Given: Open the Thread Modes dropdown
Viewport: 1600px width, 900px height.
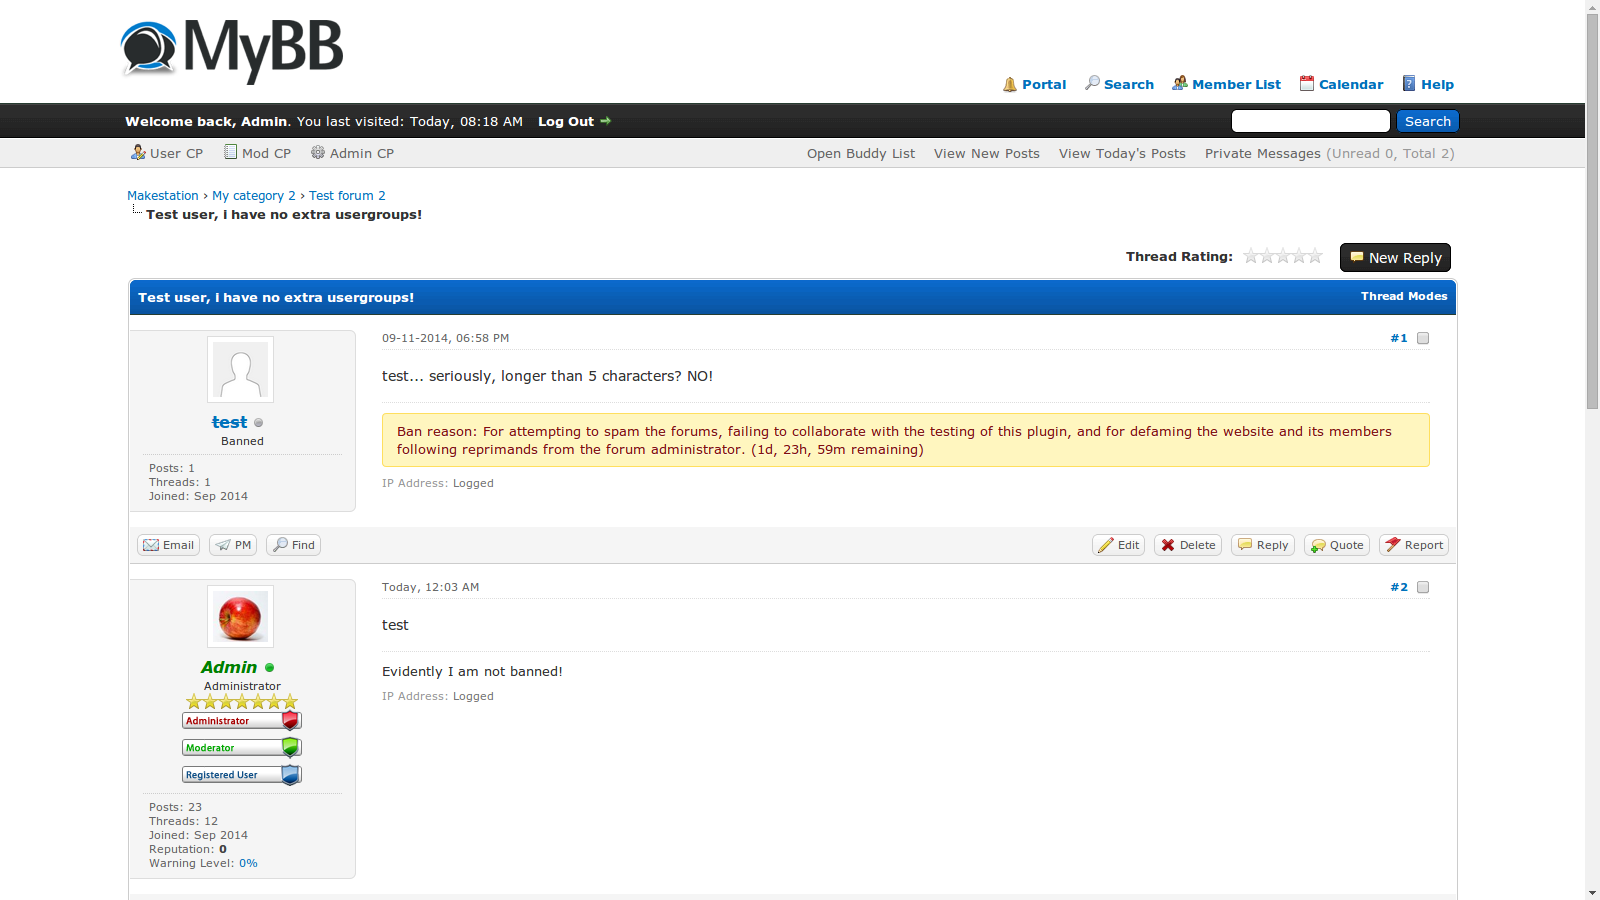Looking at the screenshot, I should [x=1403, y=297].
